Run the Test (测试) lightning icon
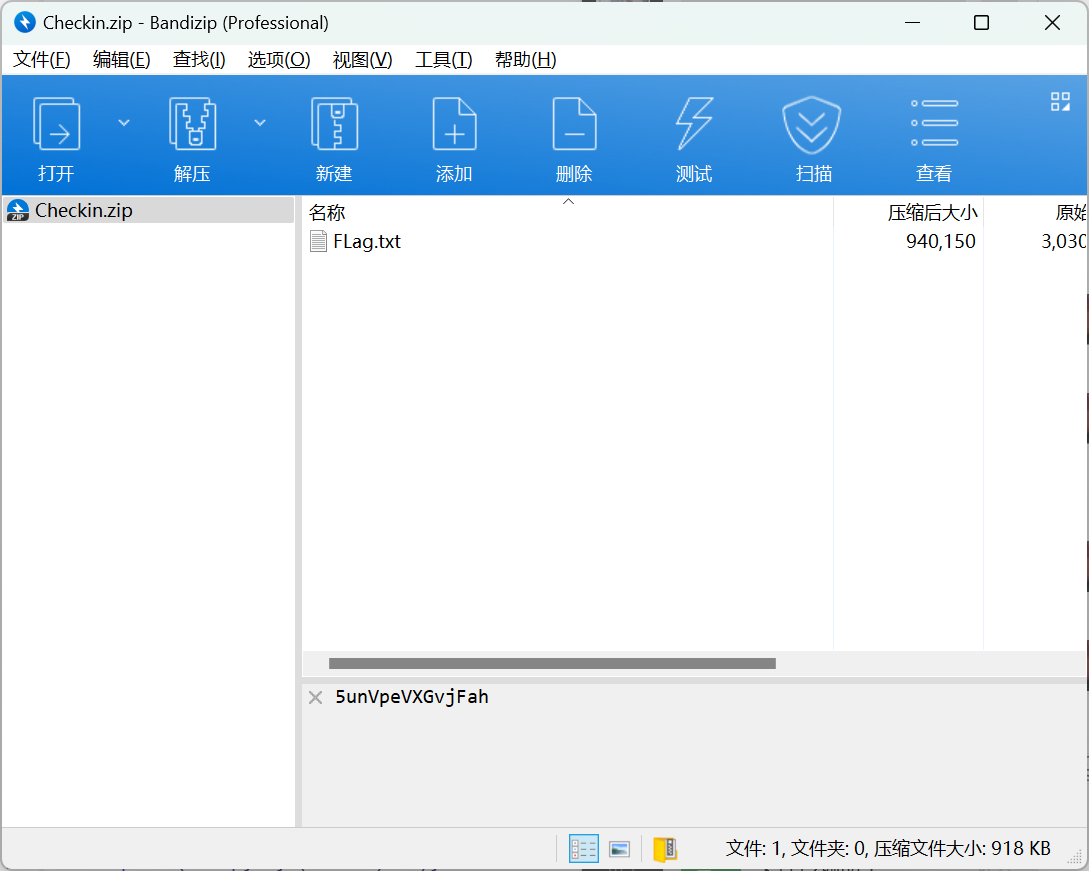This screenshot has width=1089, height=871. tap(694, 124)
